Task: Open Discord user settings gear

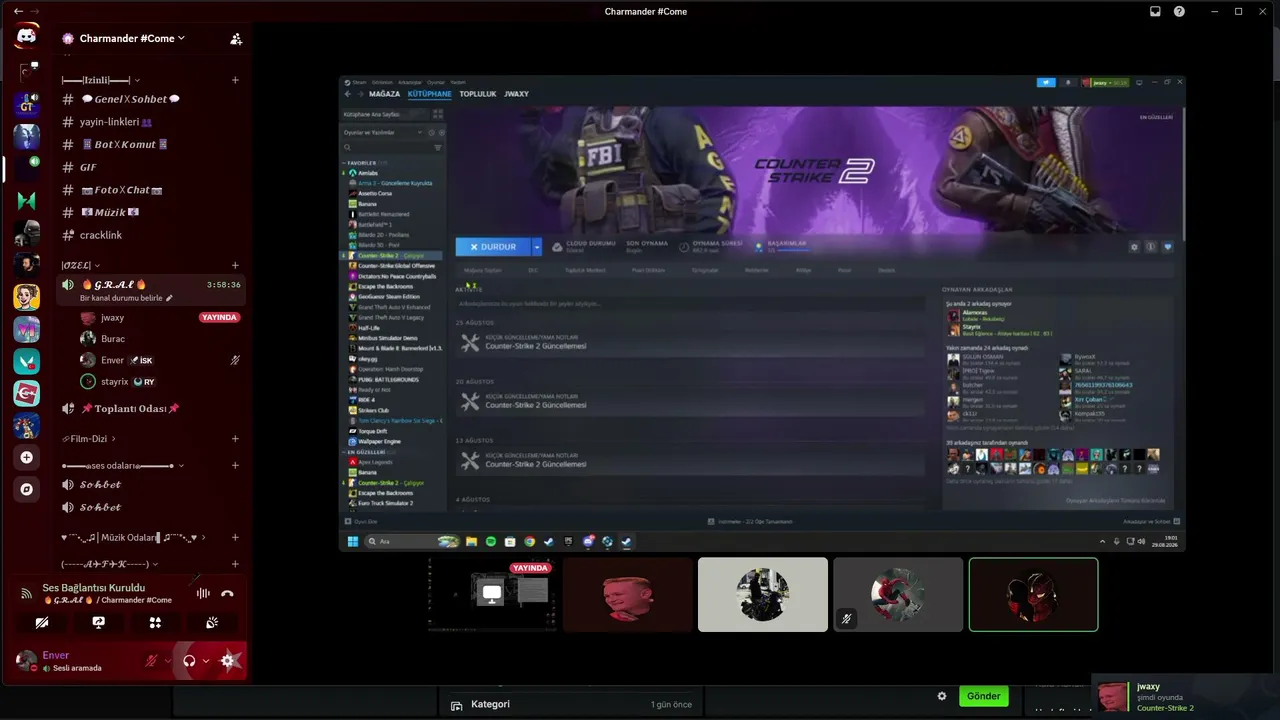Action: tap(228, 660)
